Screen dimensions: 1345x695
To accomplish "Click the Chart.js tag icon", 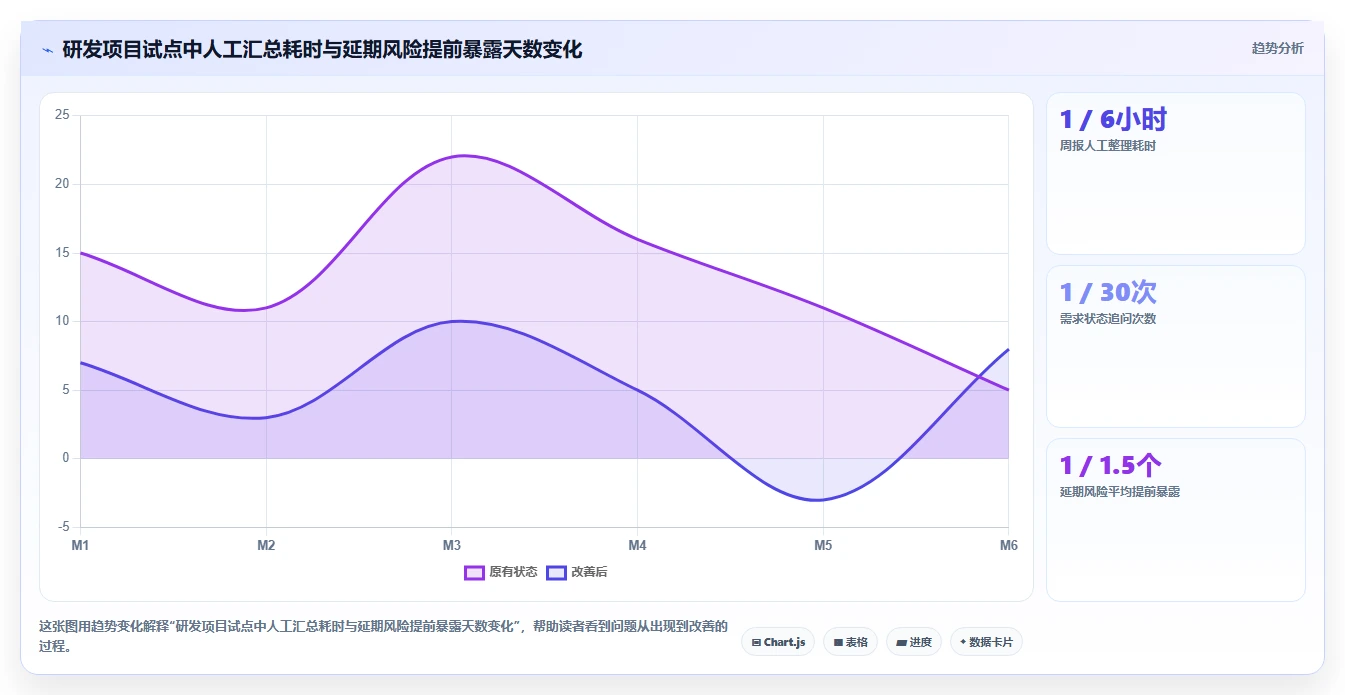I will pyautogui.click(x=756, y=642).
